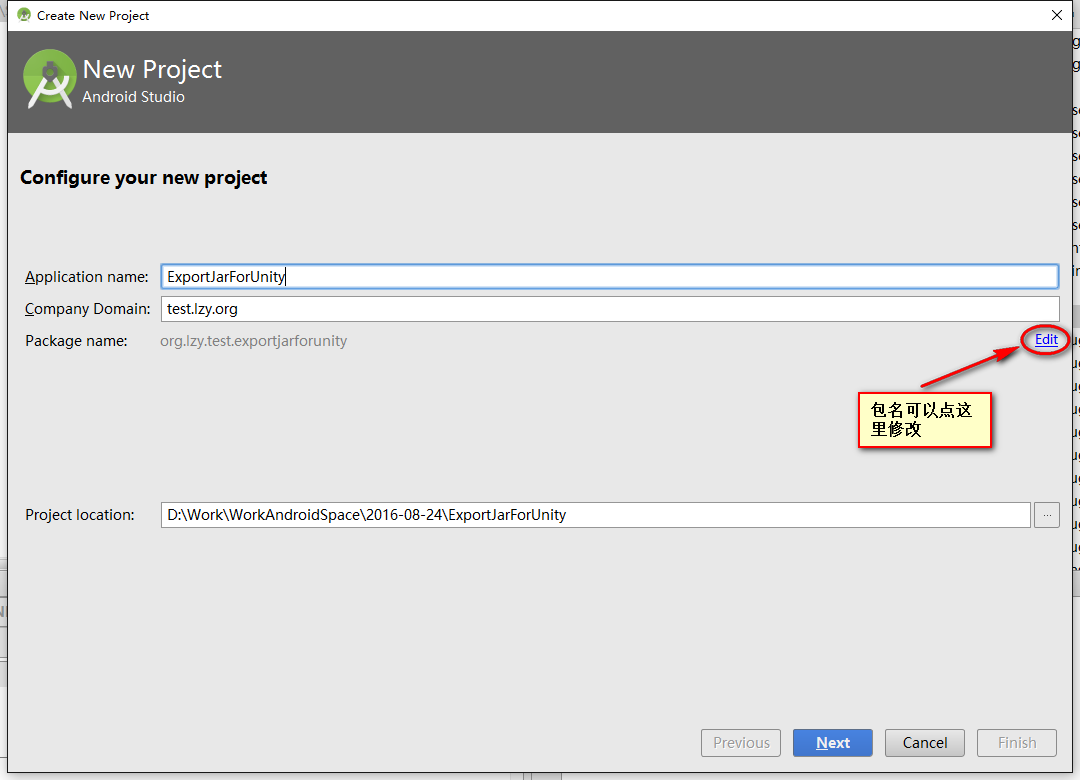Image resolution: width=1080 pixels, height=780 pixels.
Task: Select package name text org.lzy.test.exportjarforunity
Action: [x=253, y=341]
